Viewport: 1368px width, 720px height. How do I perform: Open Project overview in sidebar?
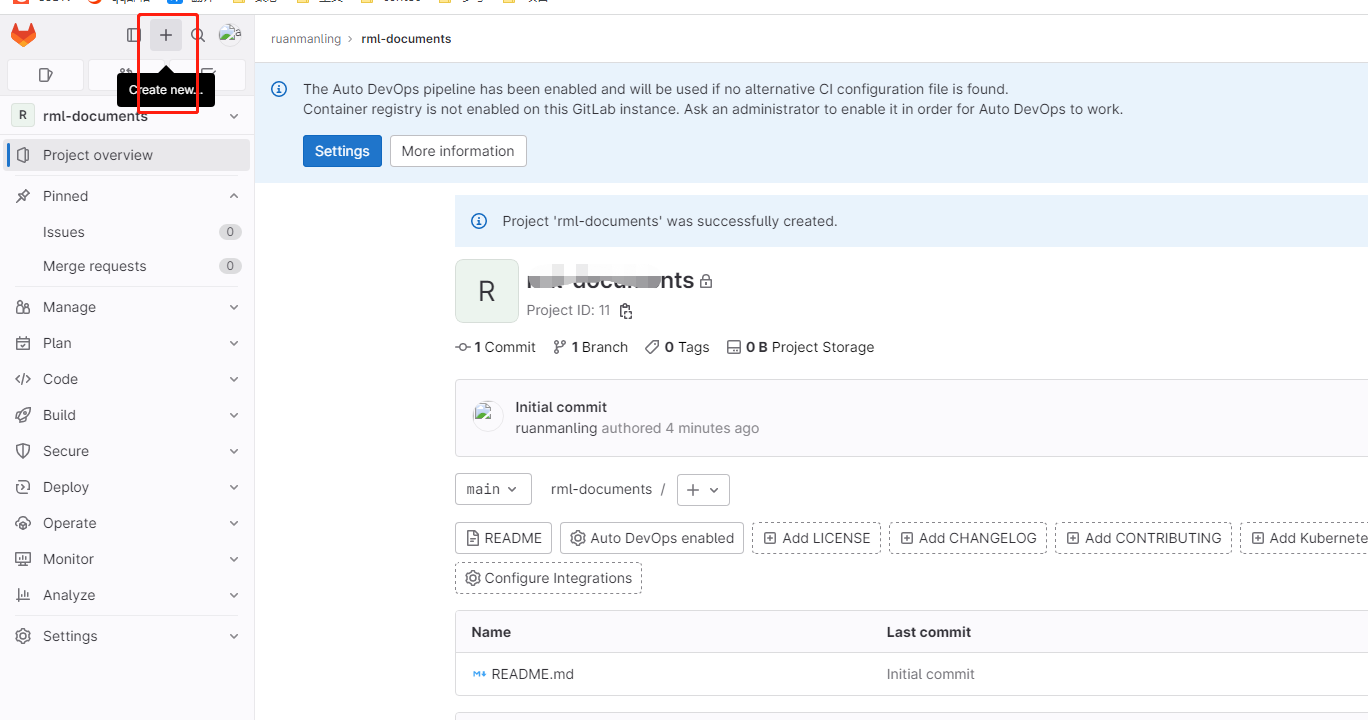click(127, 155)
